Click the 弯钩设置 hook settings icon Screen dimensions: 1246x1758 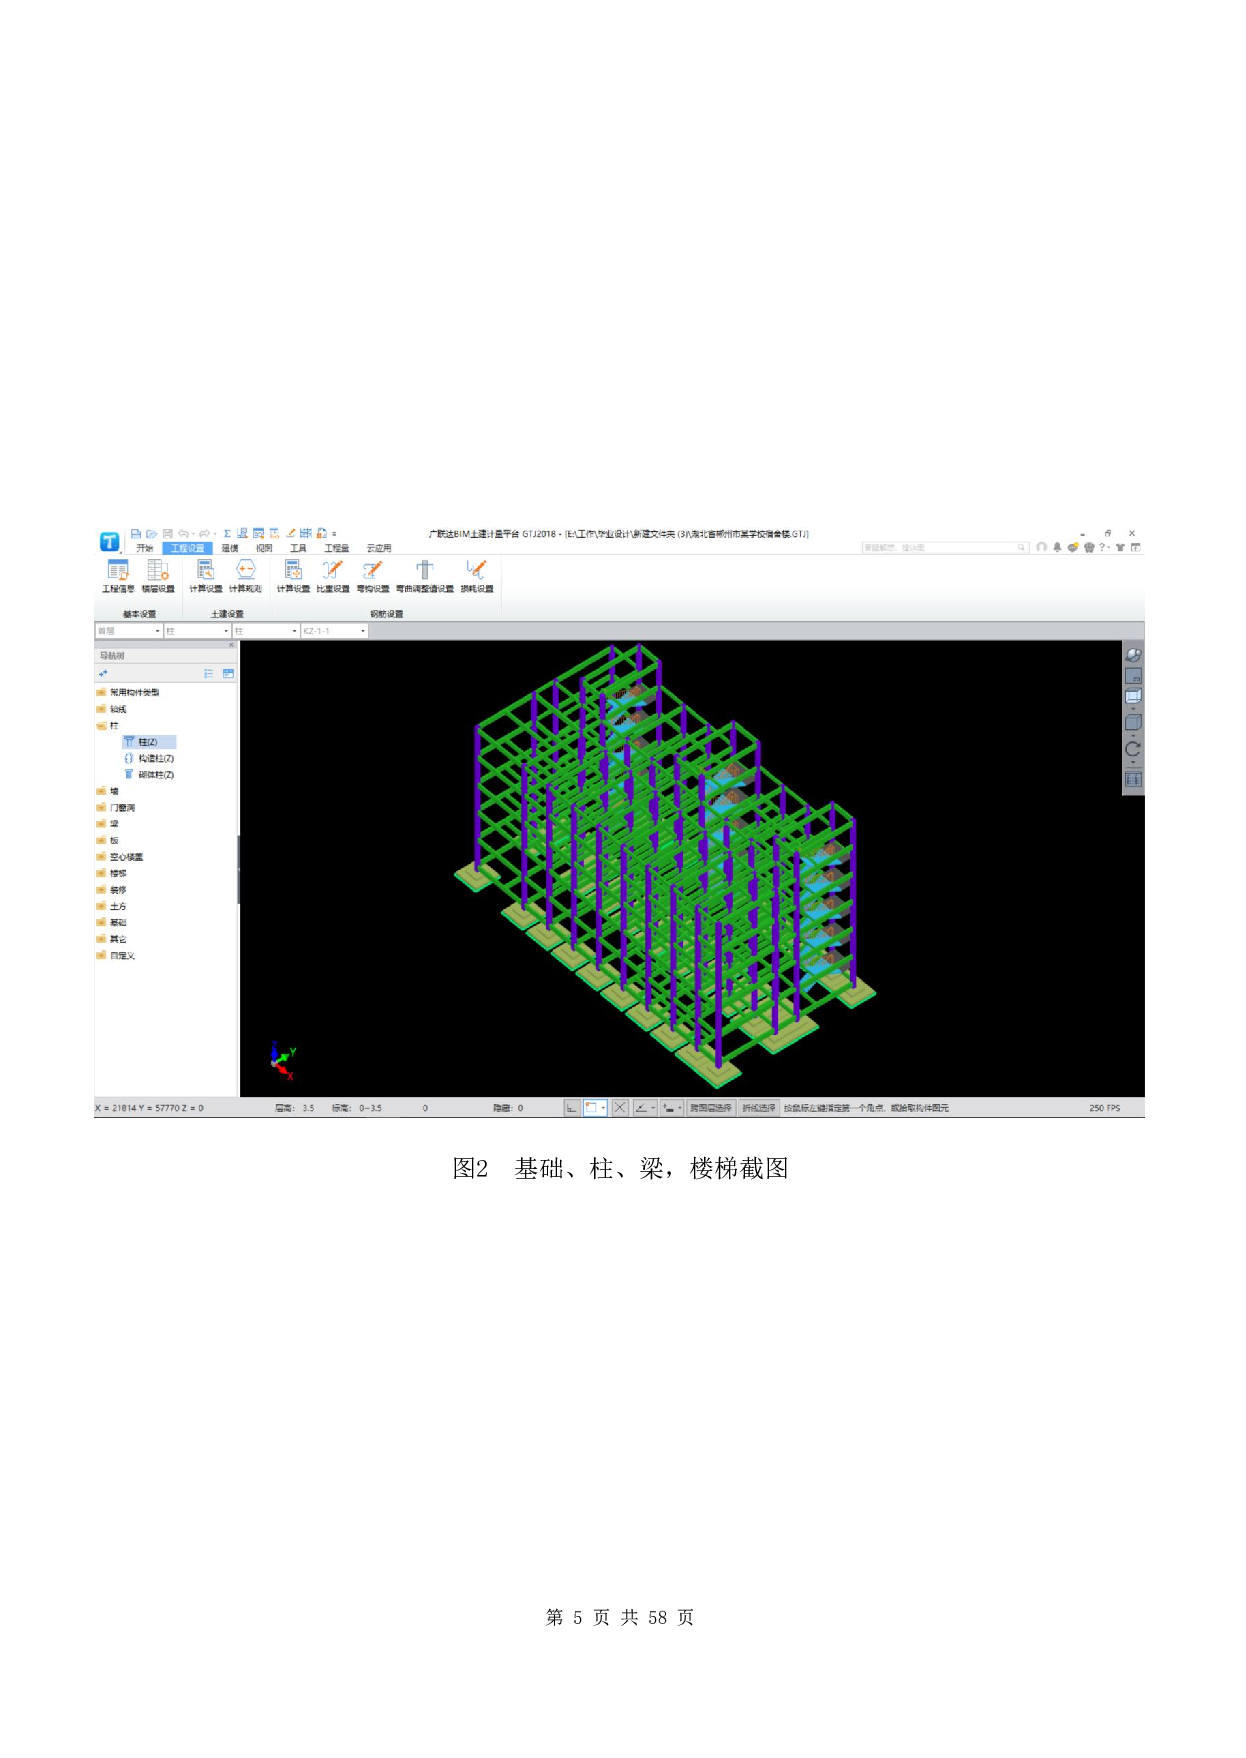373,575
